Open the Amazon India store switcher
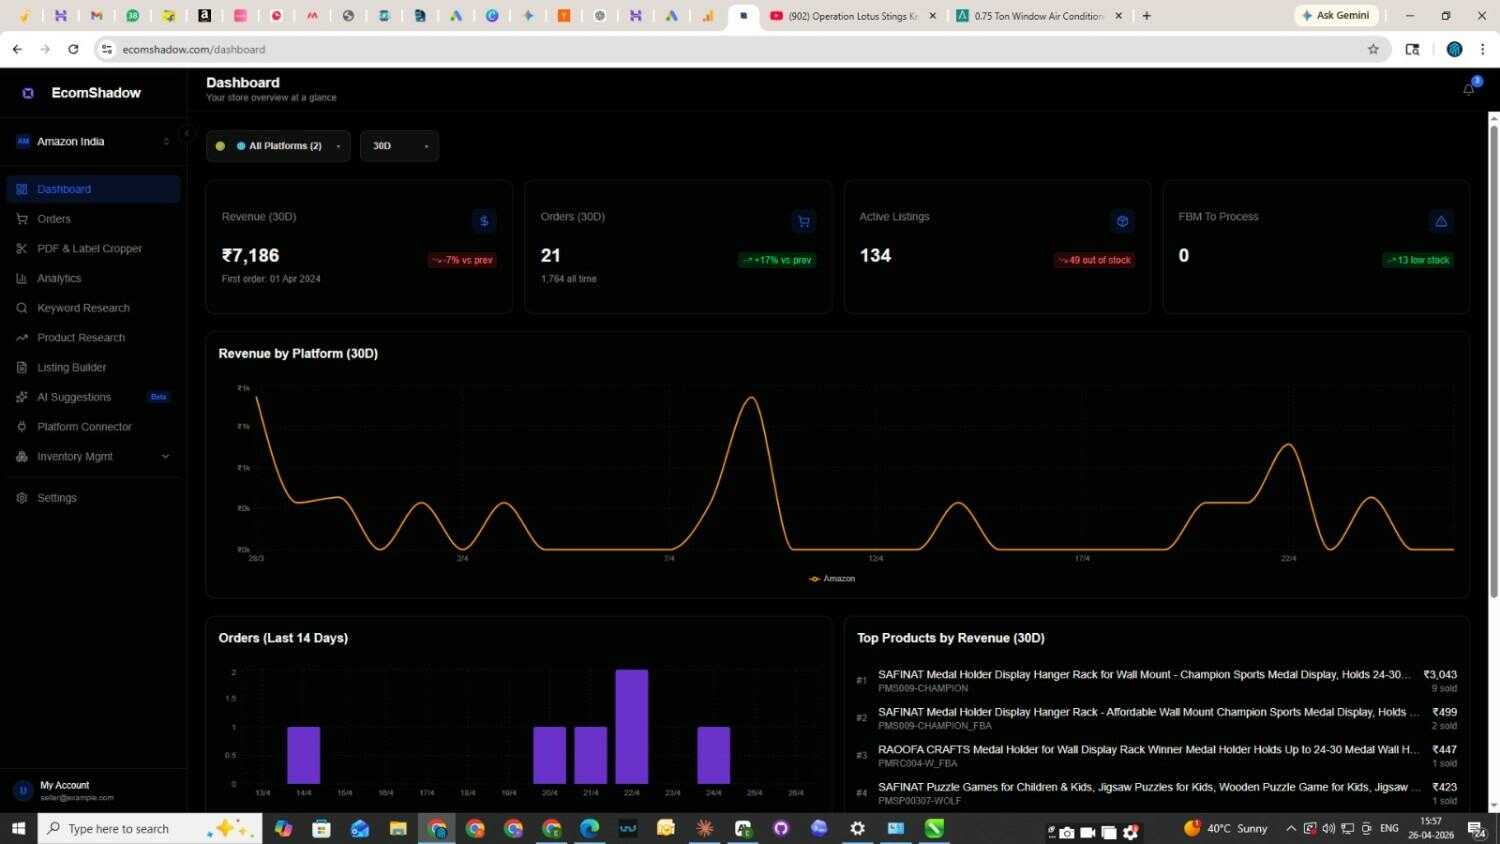 (x=93, y=142)
